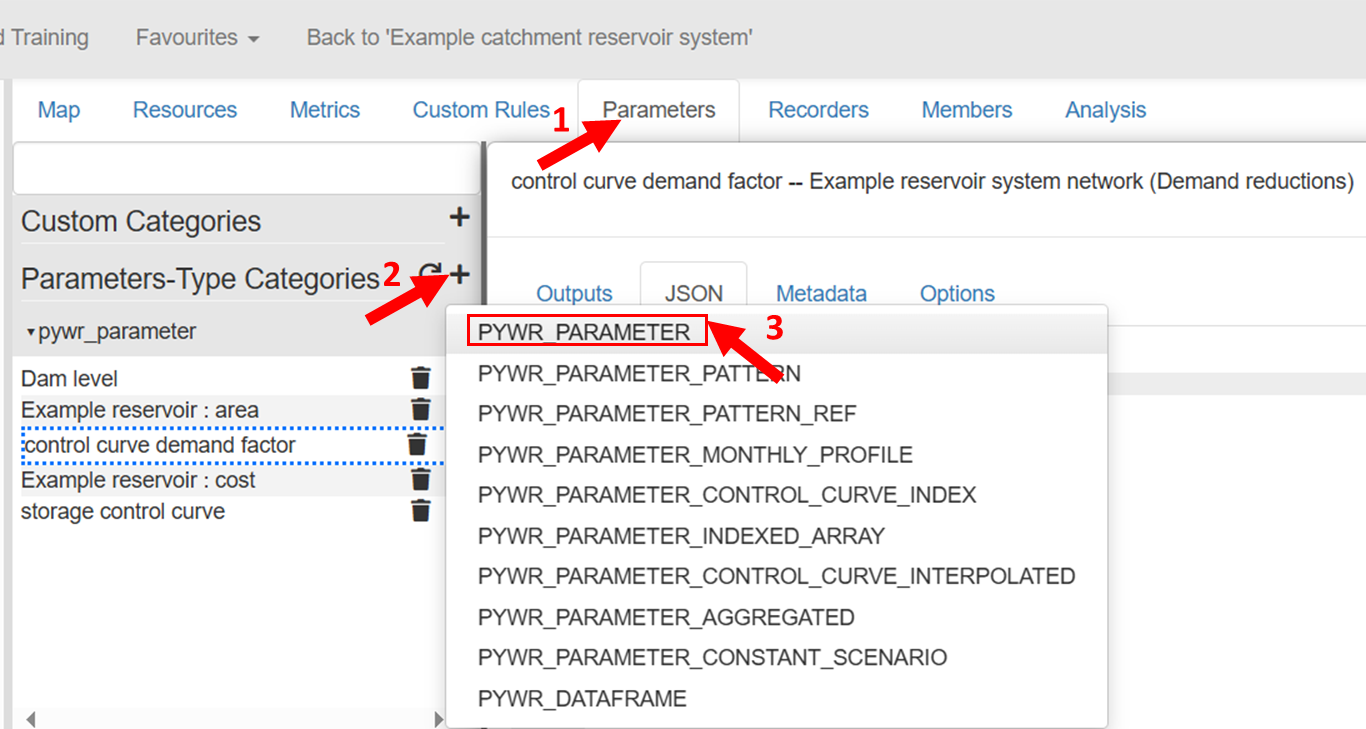
Task: Click trash icon for Example reservoir : cost
Action: 421,480
